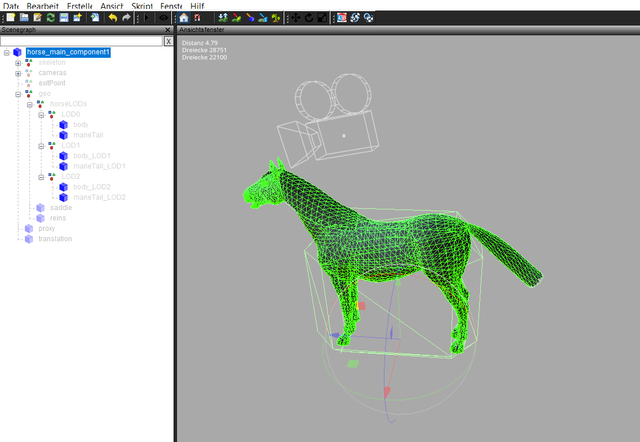640x442 pixels.
Task: Select the exitPoint node
Action: (52, 83)
